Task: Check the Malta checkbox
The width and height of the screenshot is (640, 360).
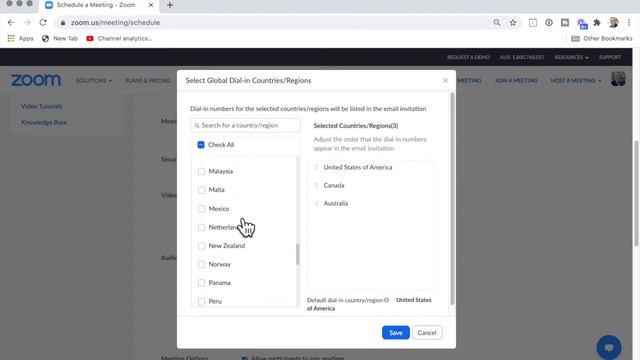Action: point(201,190)
